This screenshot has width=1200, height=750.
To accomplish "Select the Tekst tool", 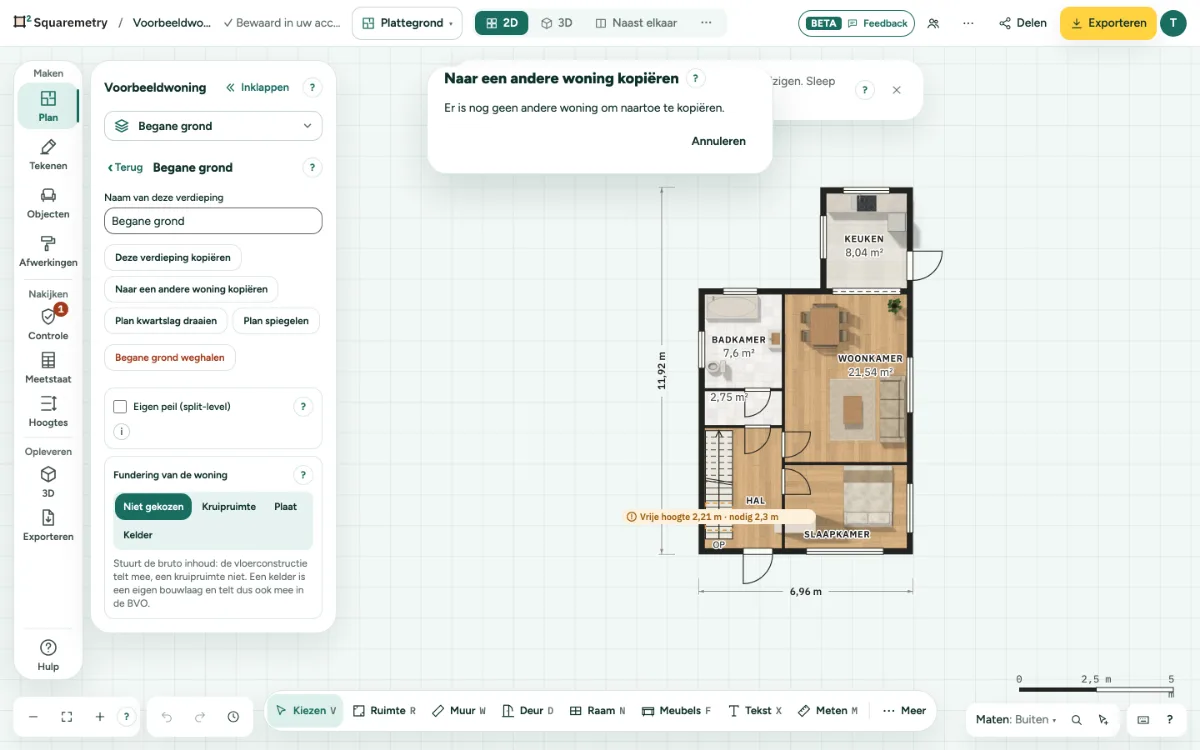I will 755,711.
